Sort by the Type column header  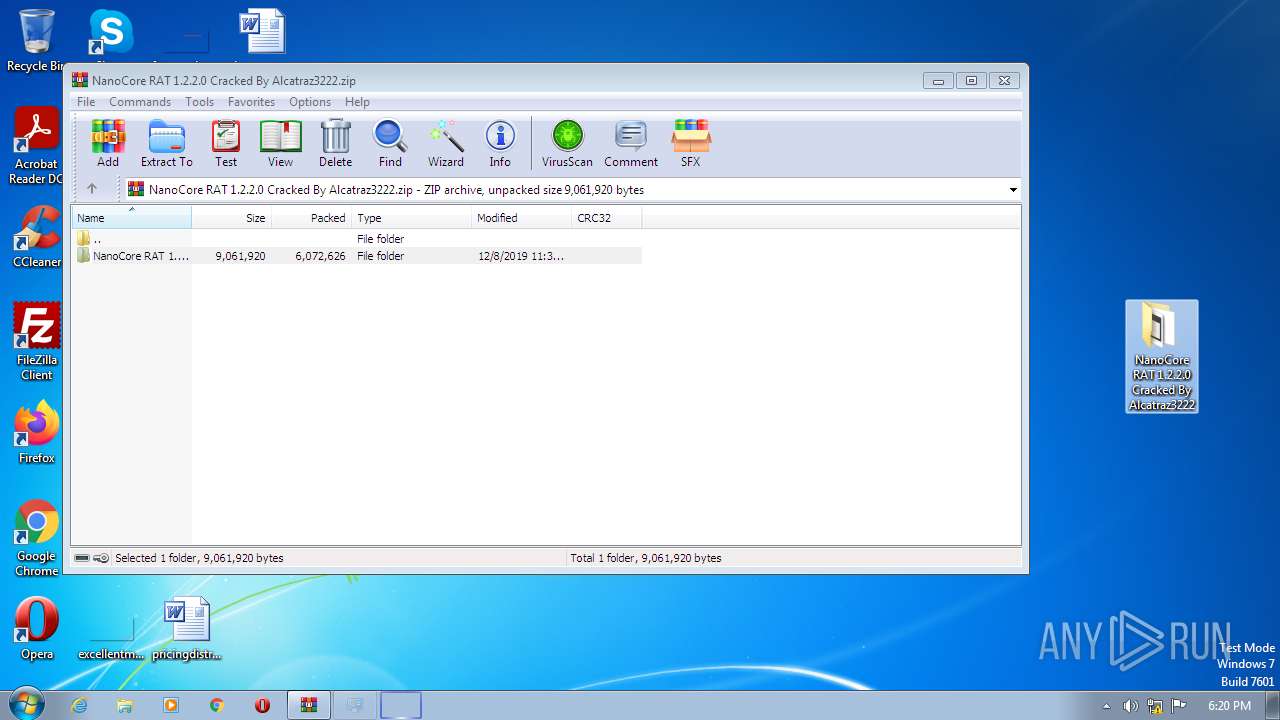click(412, 218)
